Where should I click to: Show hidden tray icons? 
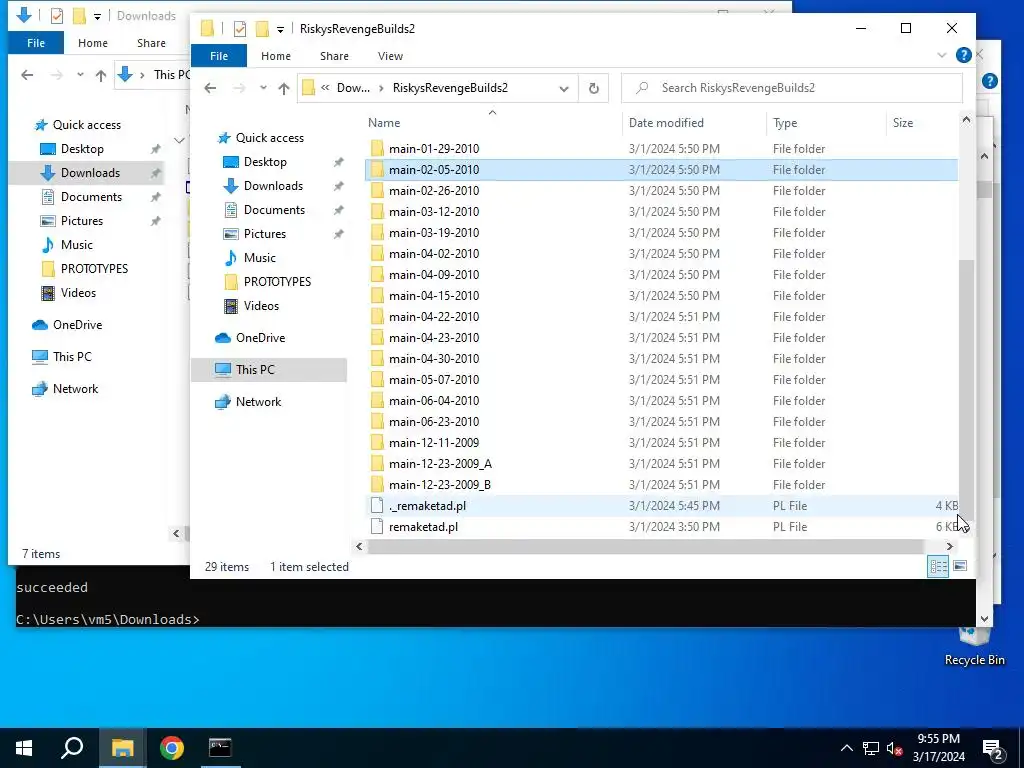(x=846, y=748)
